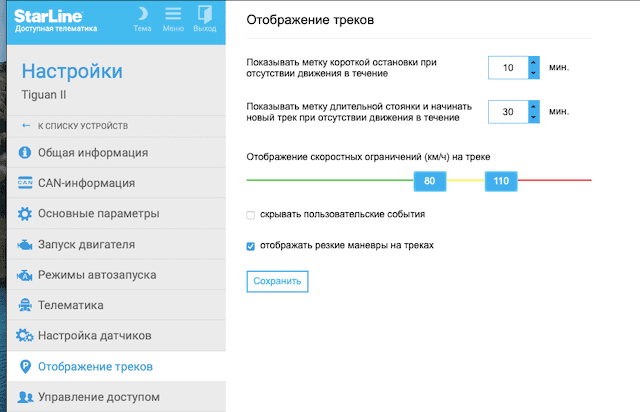Click the long parking 30 minutes field
Screen dimensions: 640x412
[x=508, y=112]
